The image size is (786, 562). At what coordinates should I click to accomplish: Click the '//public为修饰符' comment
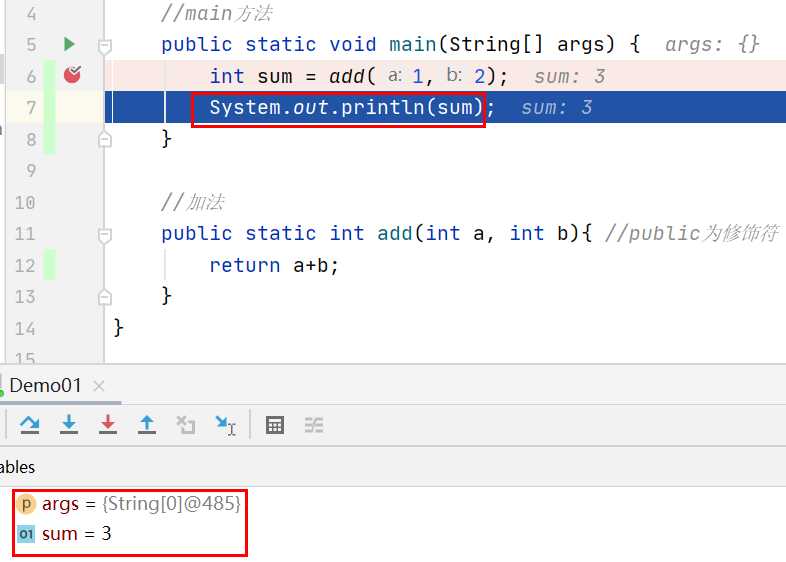[x=691, y=233]
